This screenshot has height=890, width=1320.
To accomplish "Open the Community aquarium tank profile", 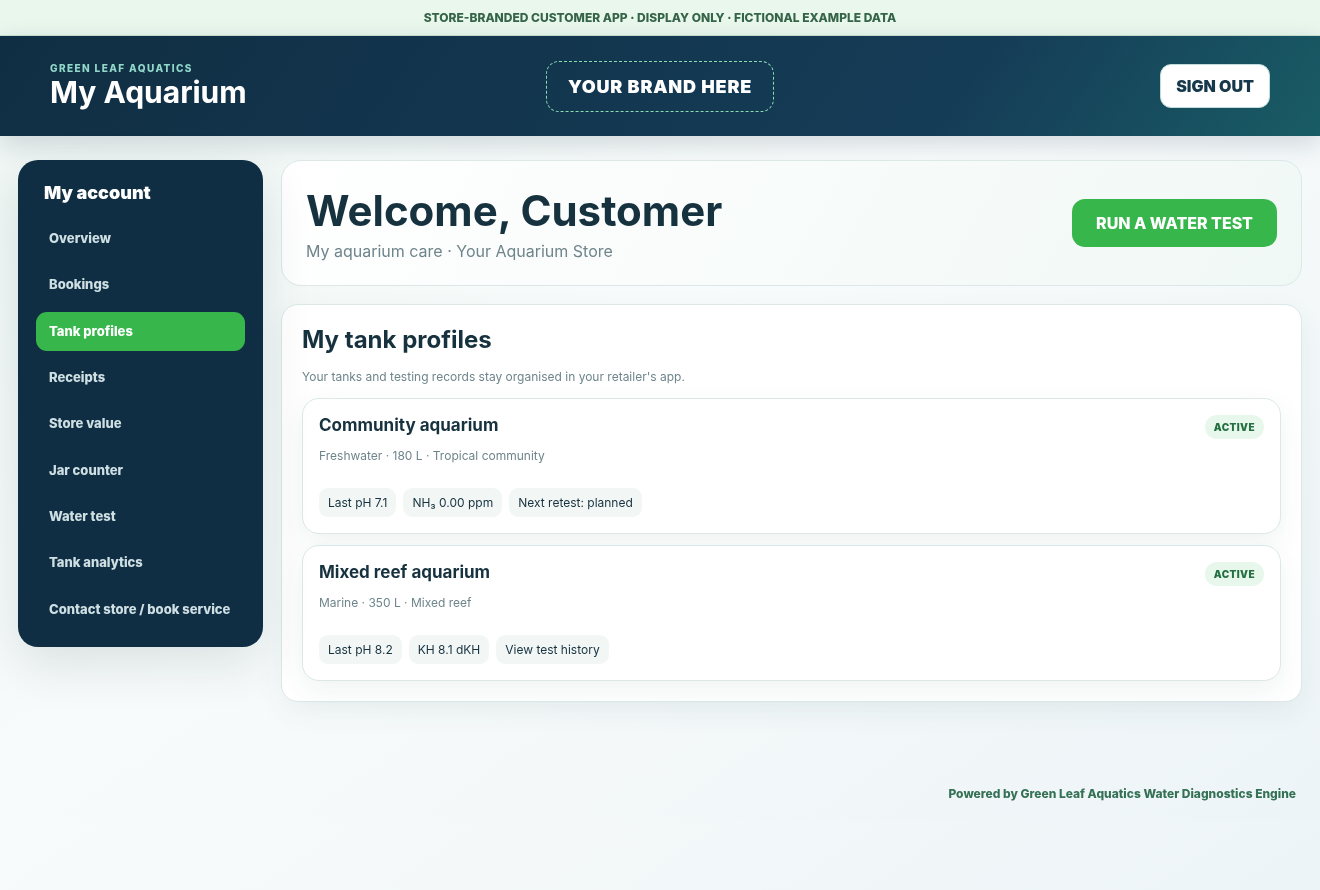I will pos(791,466).
